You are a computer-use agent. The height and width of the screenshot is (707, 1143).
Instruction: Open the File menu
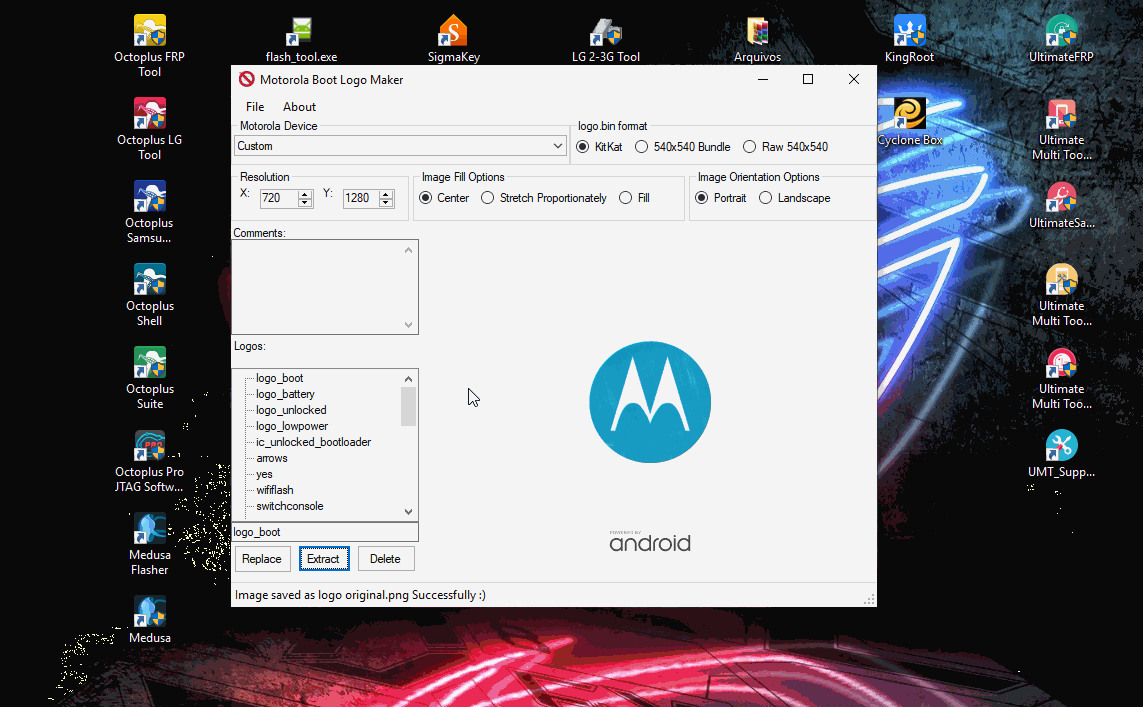pyautogui.click(x=255, y=106)
